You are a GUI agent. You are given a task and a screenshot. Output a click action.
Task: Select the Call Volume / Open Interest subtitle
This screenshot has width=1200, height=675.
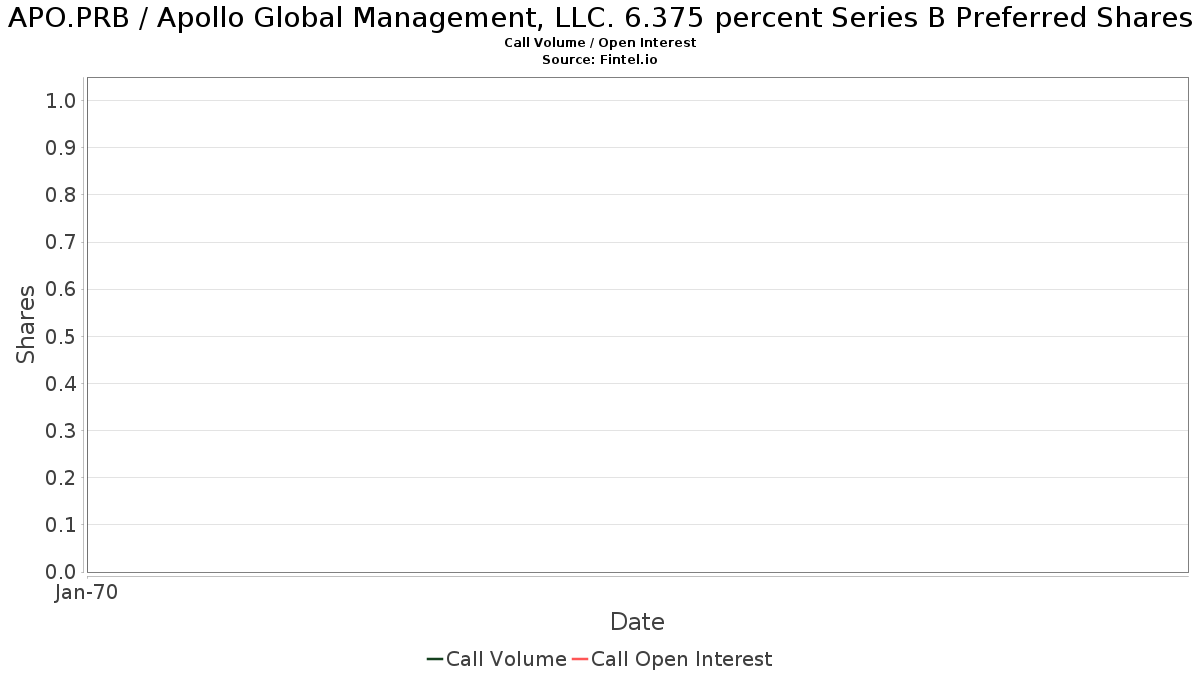pyautogui.click(x=600, y=43)
